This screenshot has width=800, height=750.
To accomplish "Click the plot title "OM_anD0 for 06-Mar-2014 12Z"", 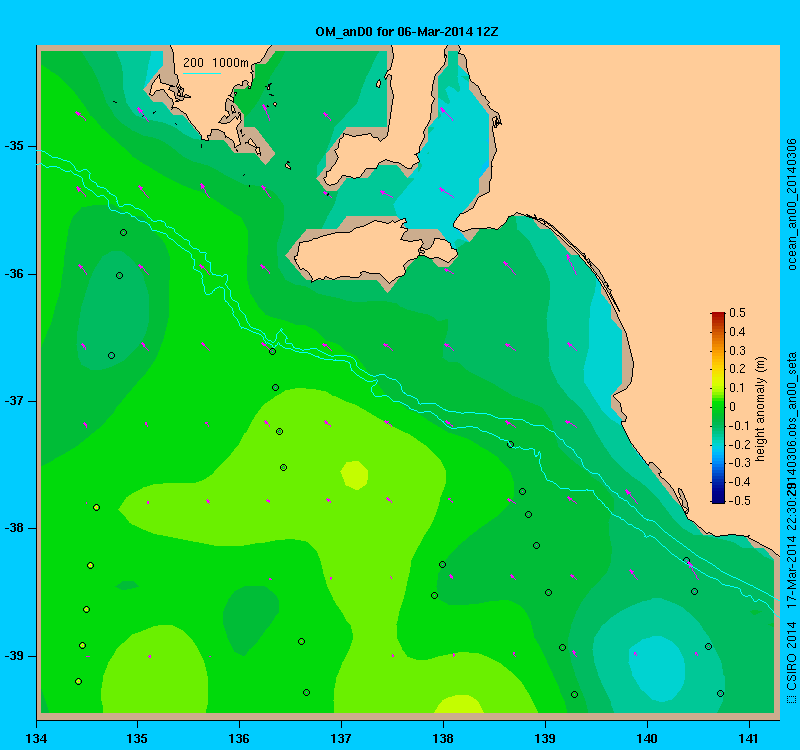I will click(407, 32).
